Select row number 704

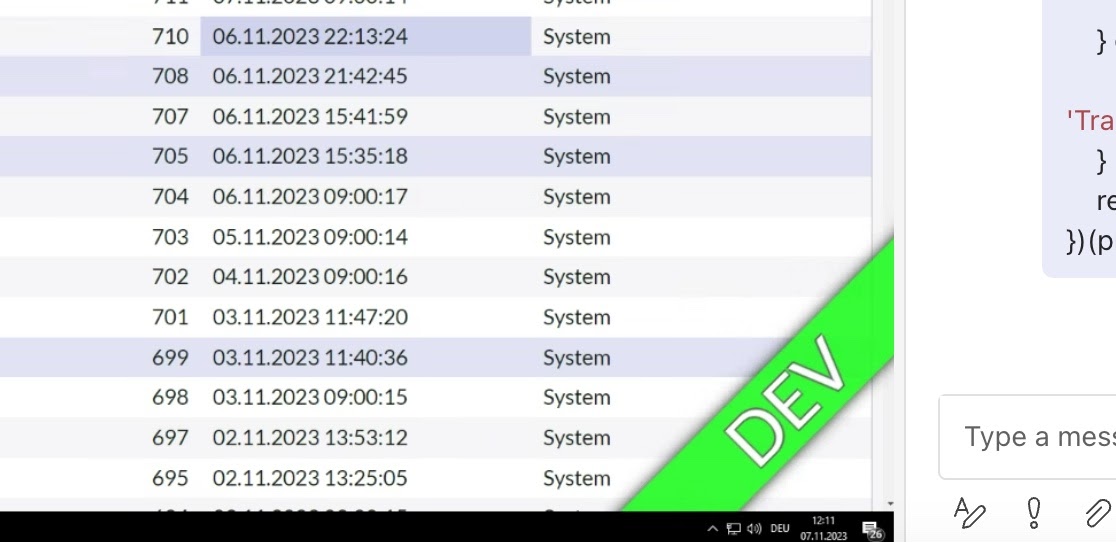pyautogui.click(x=170, y=196)
